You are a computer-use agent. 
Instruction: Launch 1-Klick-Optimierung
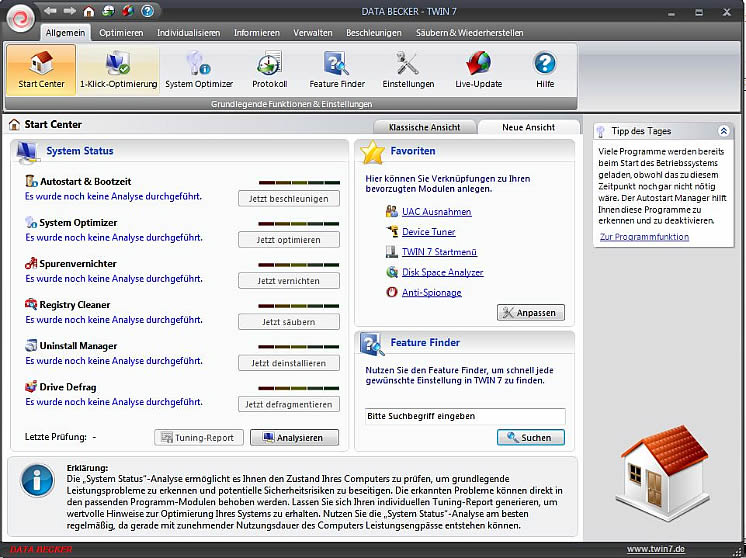pyautogui.click(x=118, y=69)
